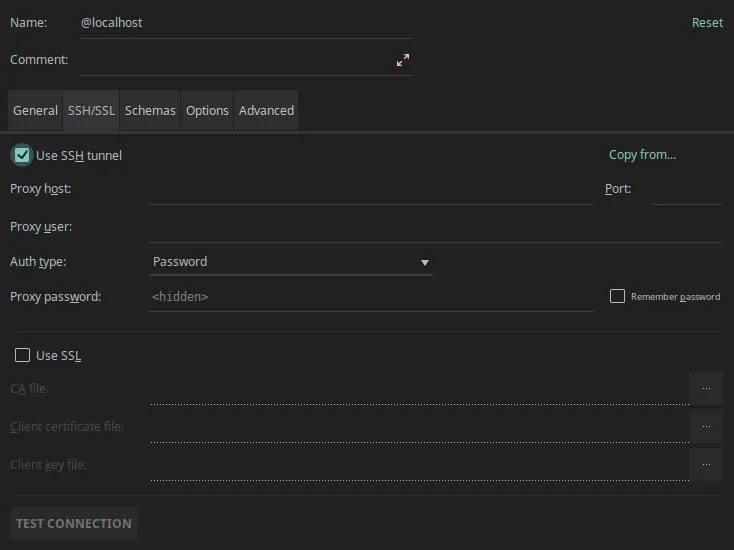Viewport: 734px width, 550px height.
Task: Open the Advanced tab
Action: [266, 110]
